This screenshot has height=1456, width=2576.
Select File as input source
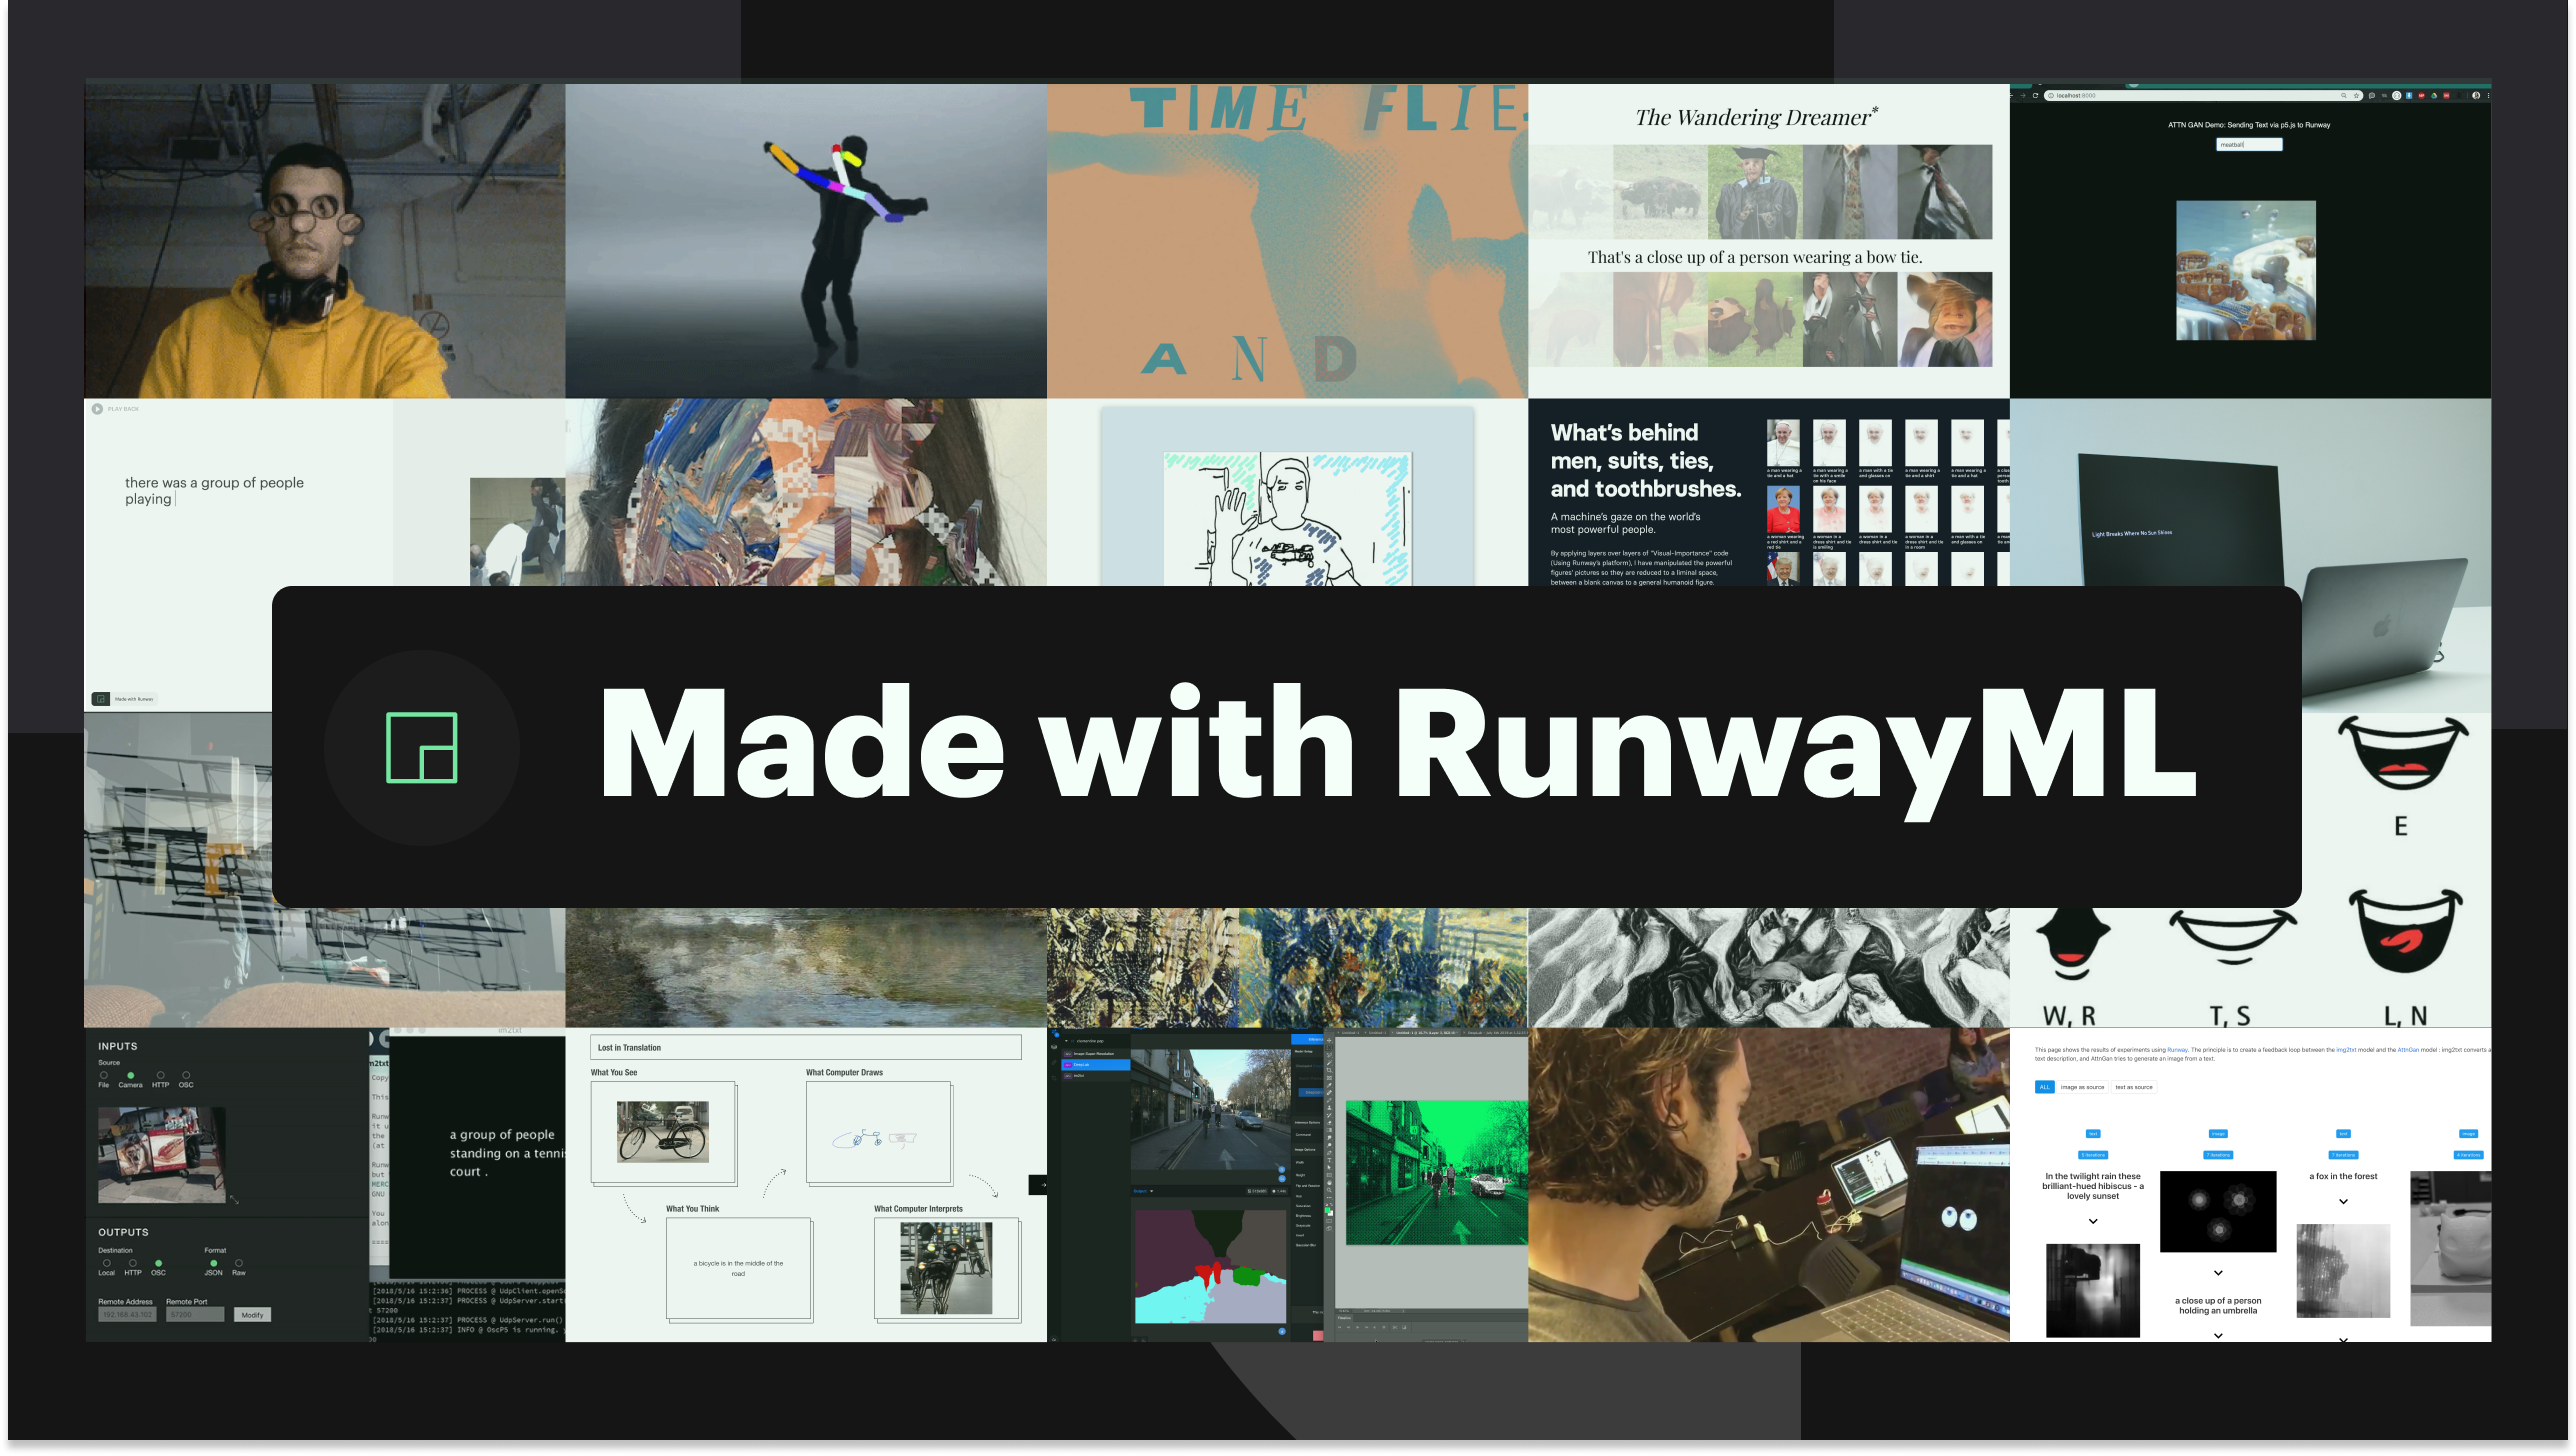coord(104,1076)
